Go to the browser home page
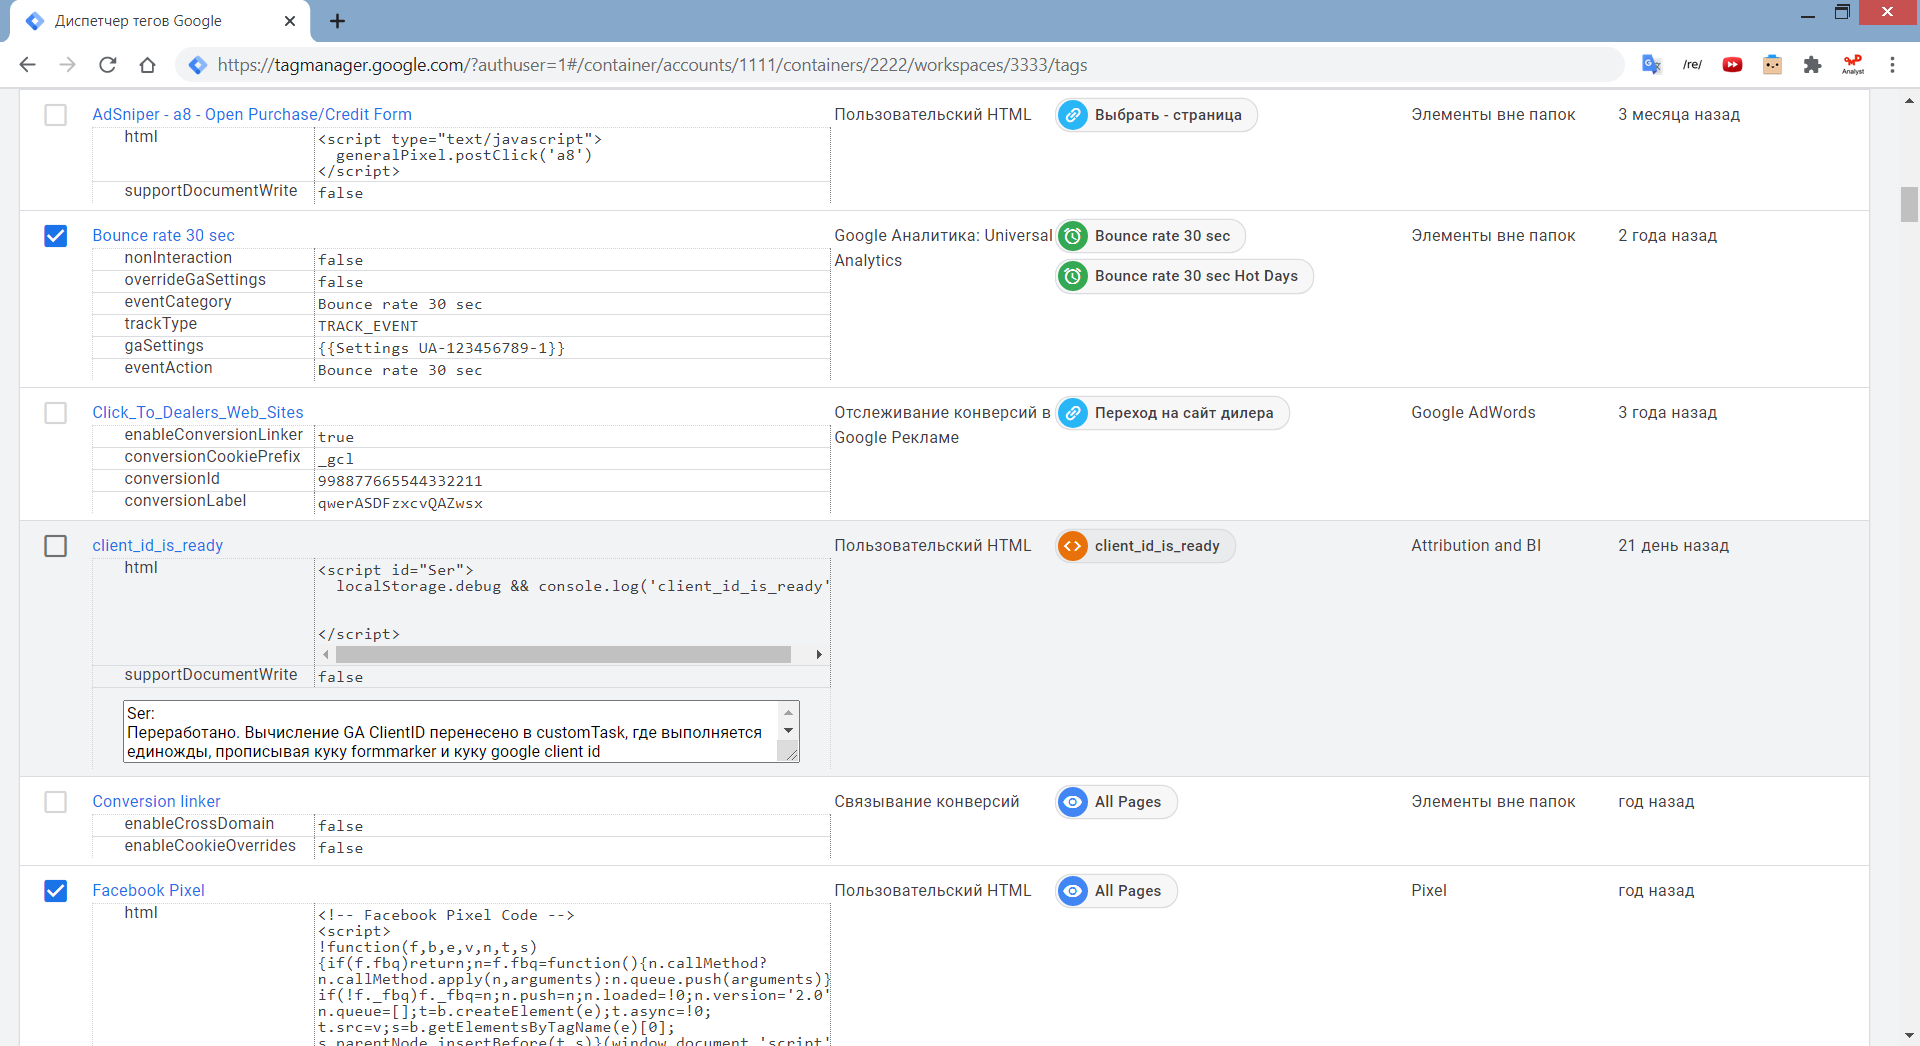Image resolution: width=1920 pixels, height=1046 pixels. tap(147, 65)
